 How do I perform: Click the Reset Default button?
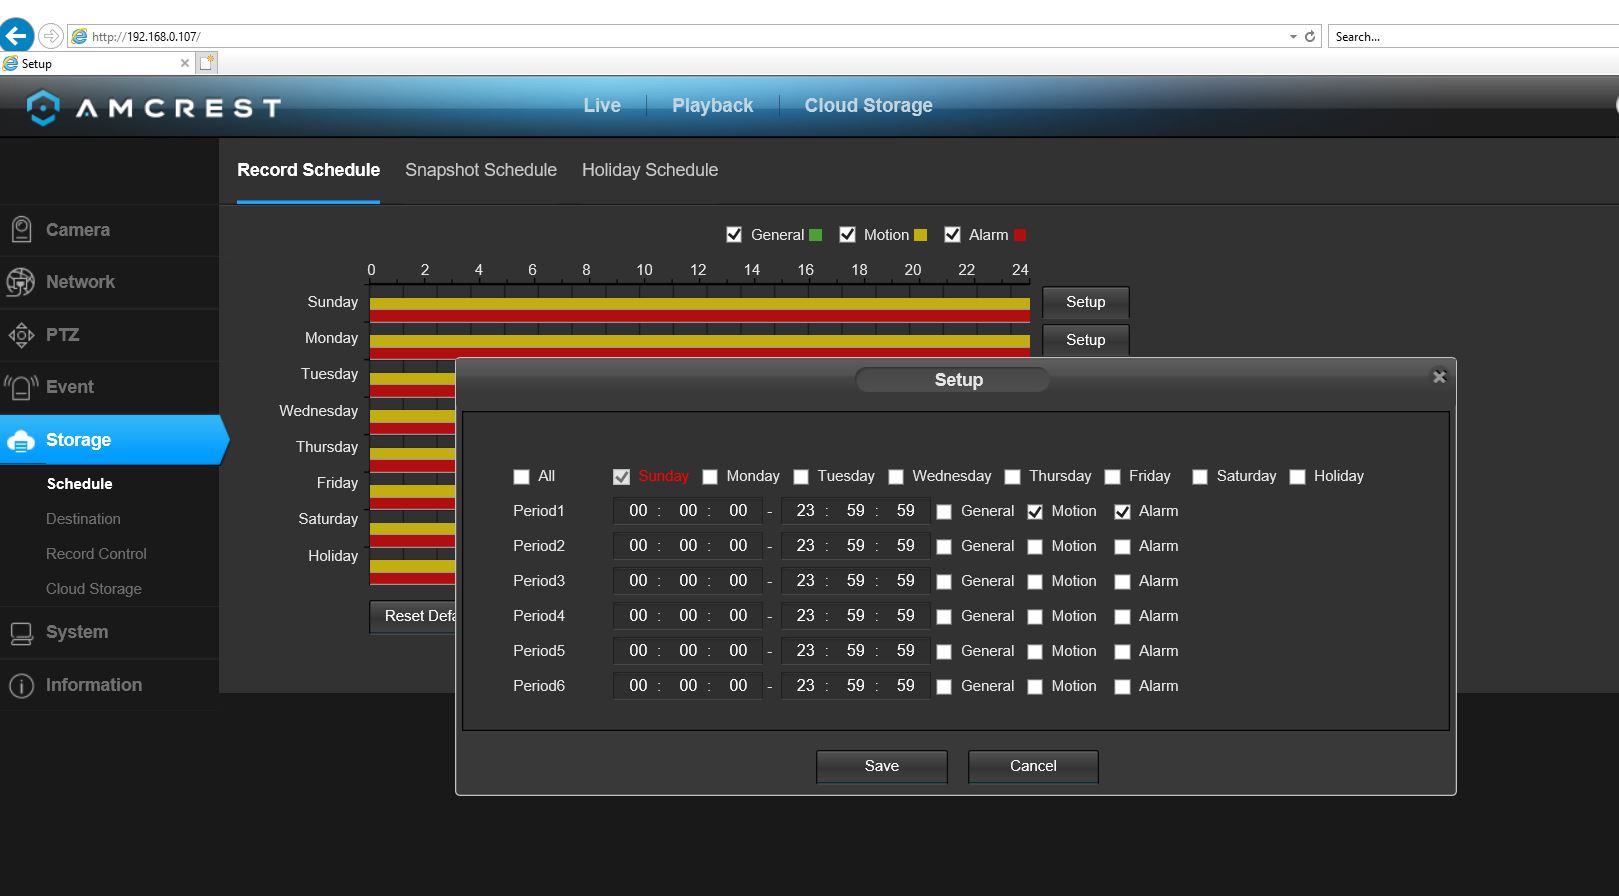pyautogui.click(x=413, y=616)
